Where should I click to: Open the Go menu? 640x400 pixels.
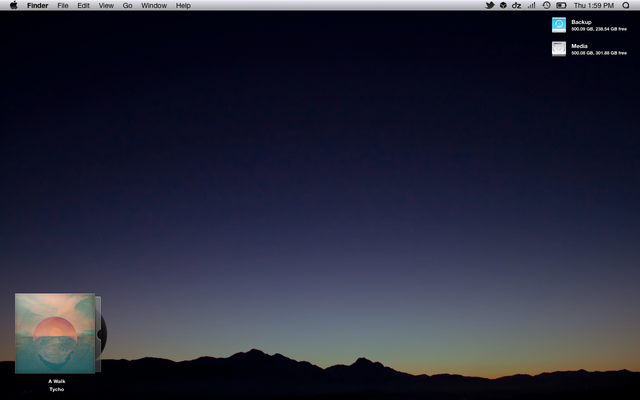127,5
